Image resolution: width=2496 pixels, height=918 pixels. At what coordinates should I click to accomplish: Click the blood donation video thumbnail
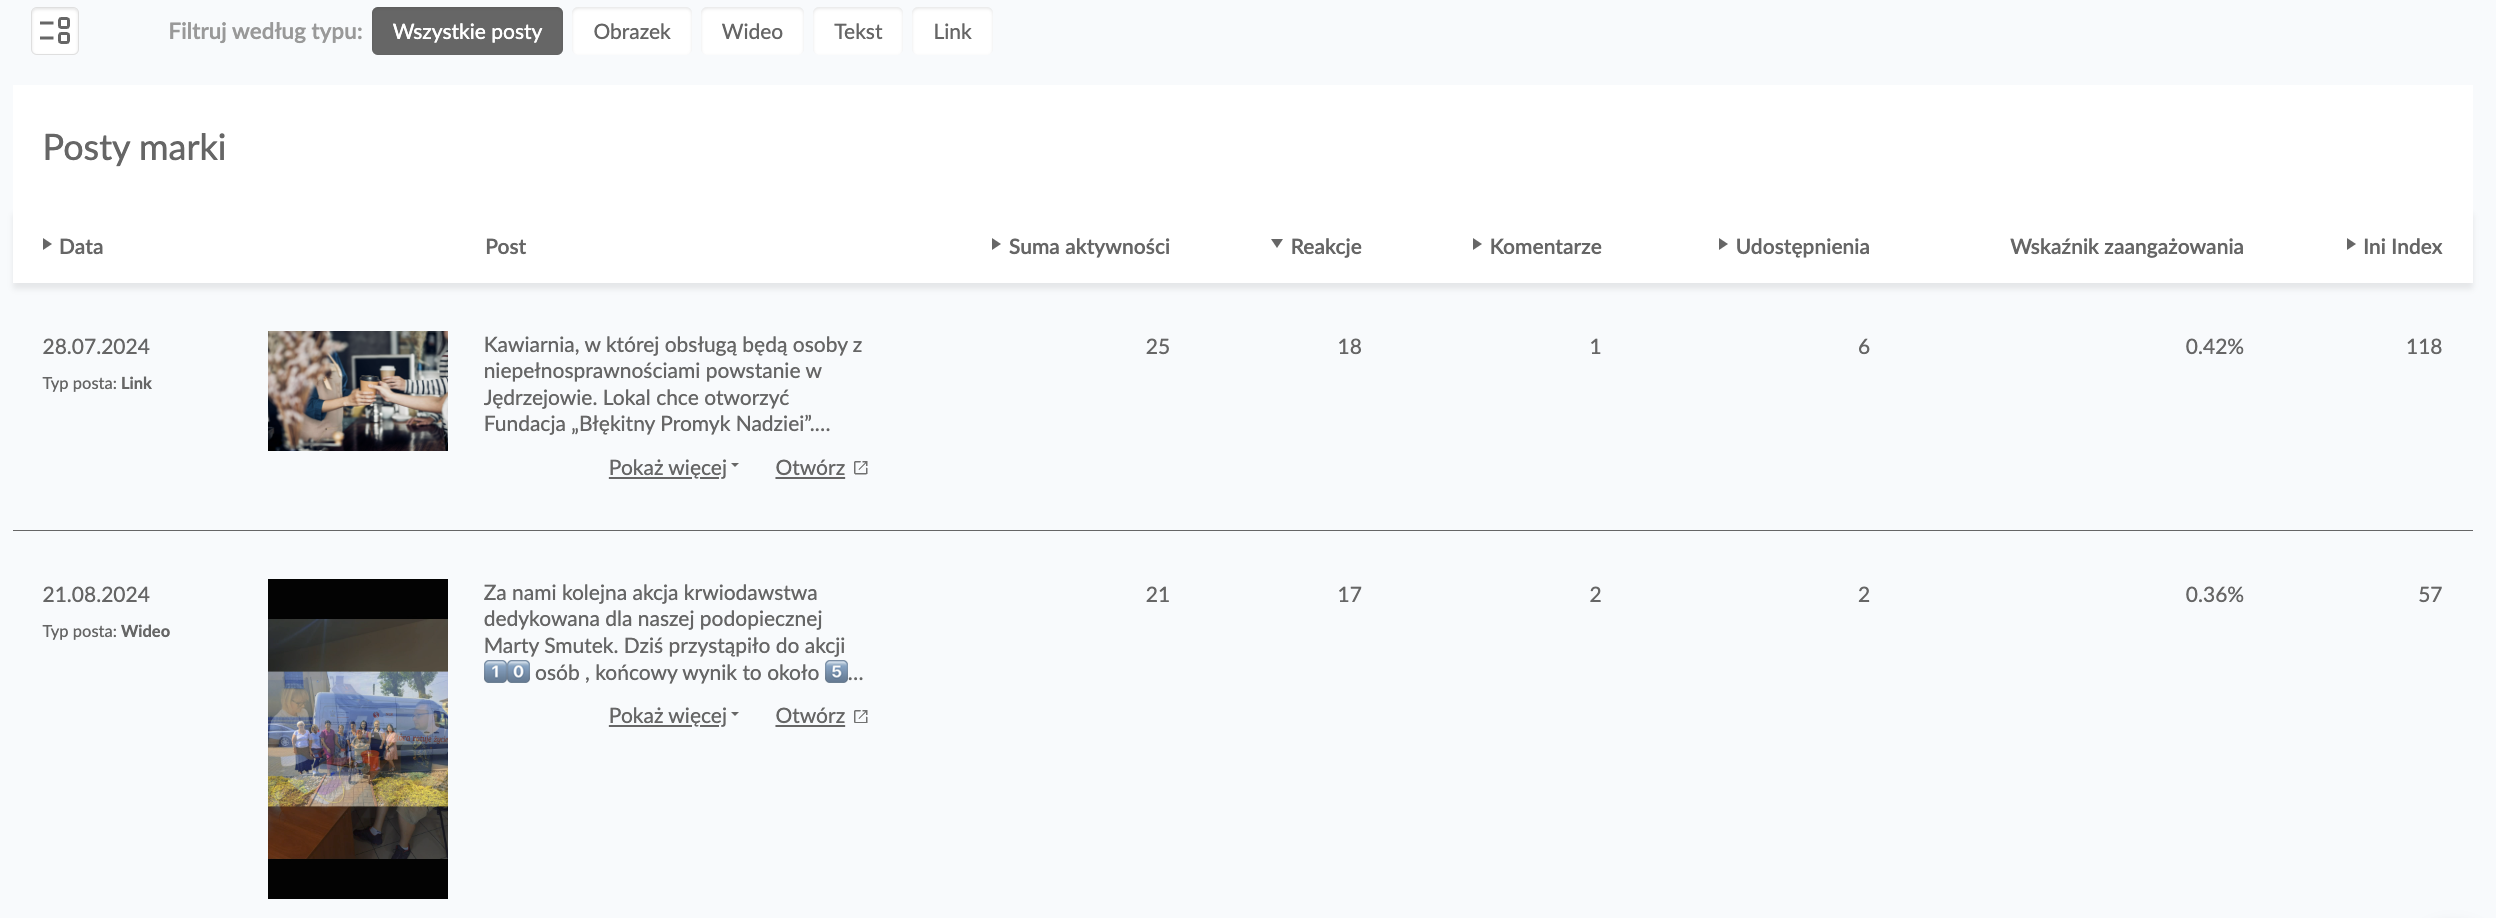357,738
